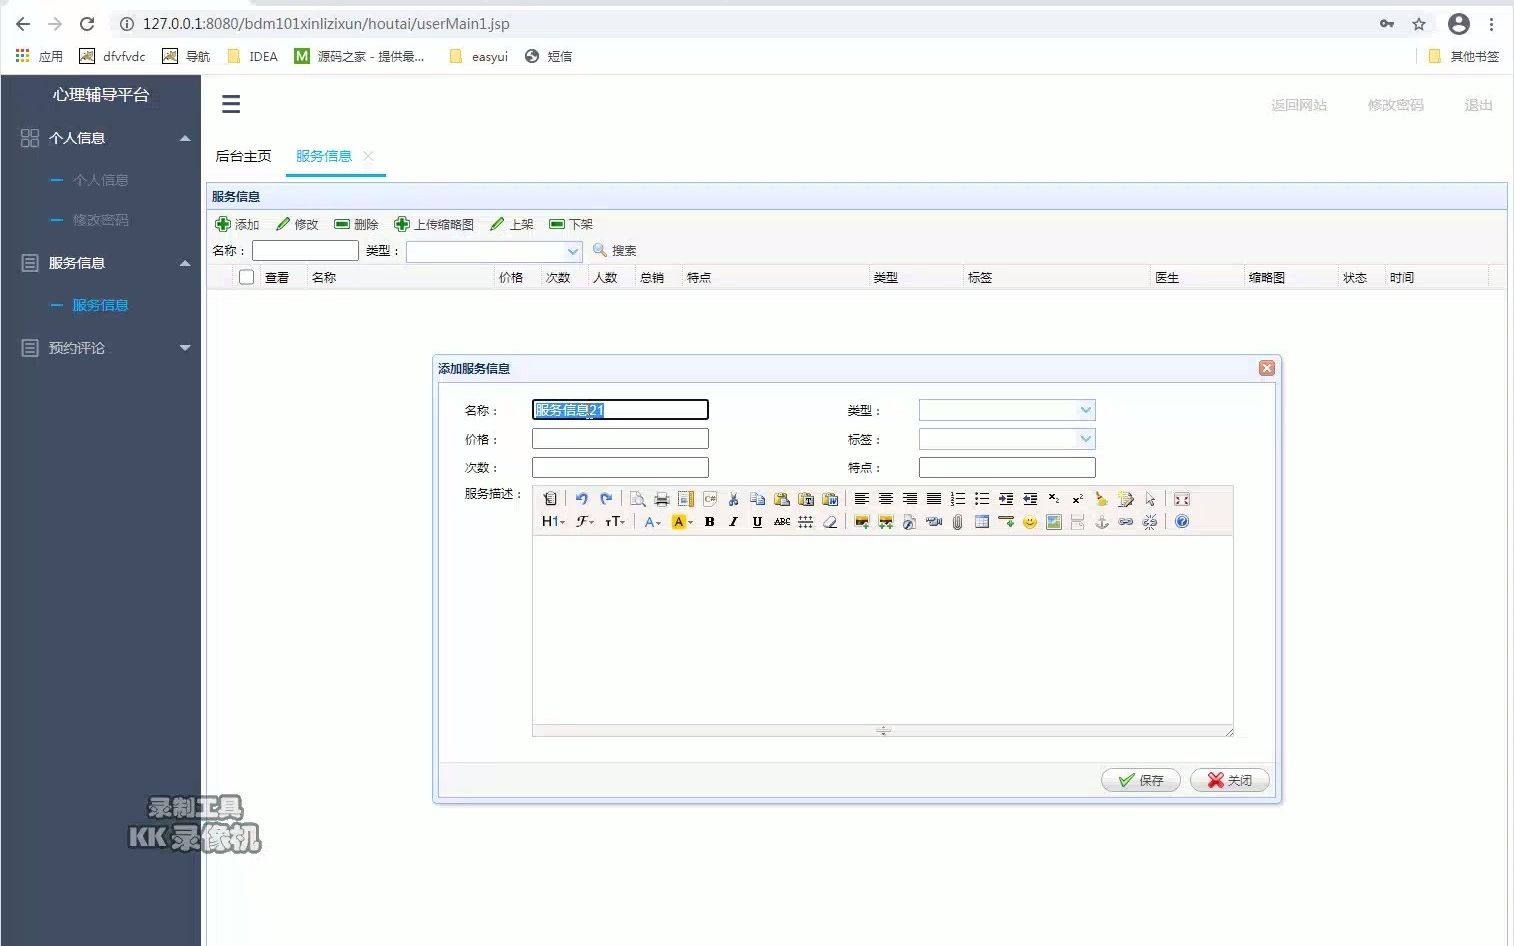
Task: Open the font size dropdown
Action: tap(615, 522)
